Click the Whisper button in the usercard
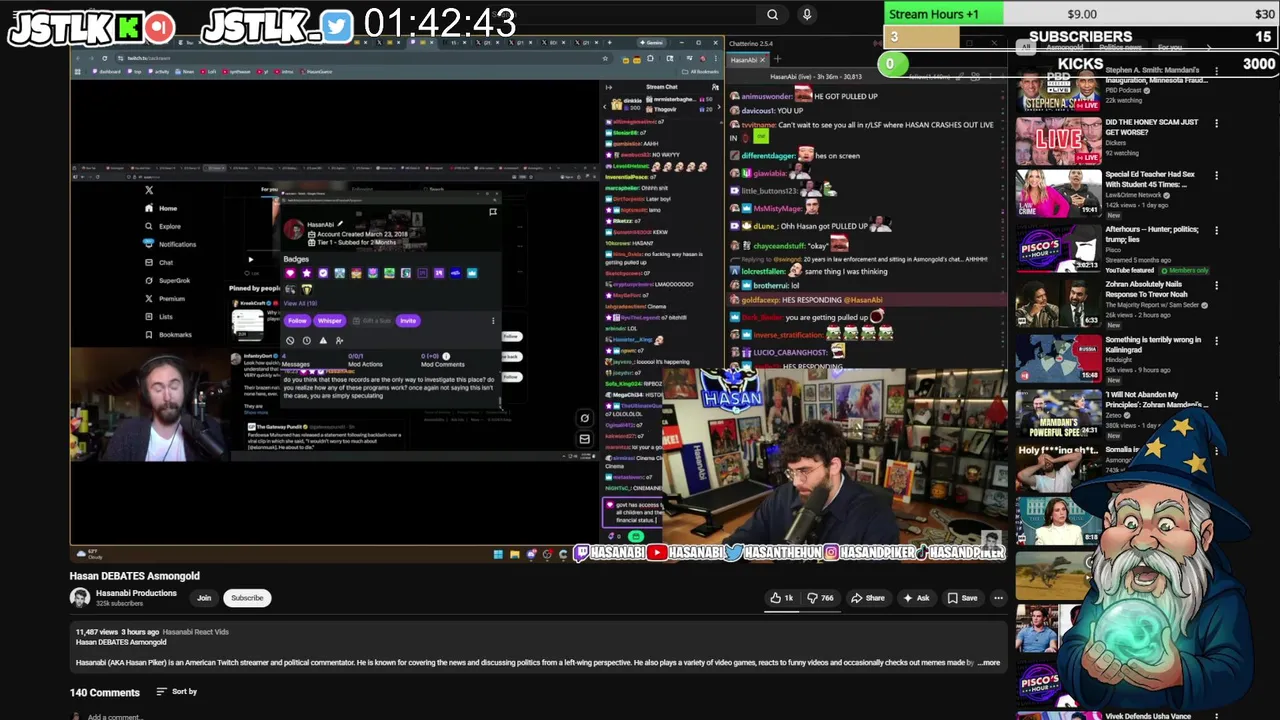 pos(329,321)
